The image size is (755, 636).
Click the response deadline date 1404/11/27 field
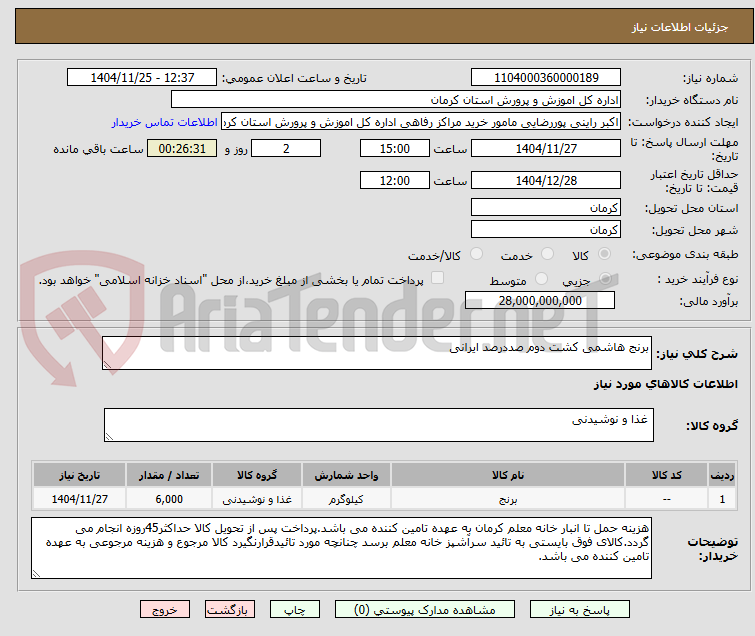click(x=546, y=148)
